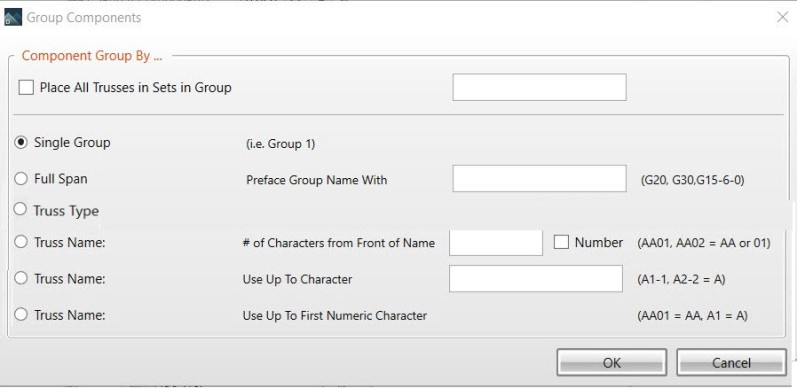Viewport: 797px width, 388px height.
Task: Enable Place All Trusses in Sets checkbox
Action: pos(26,87)
